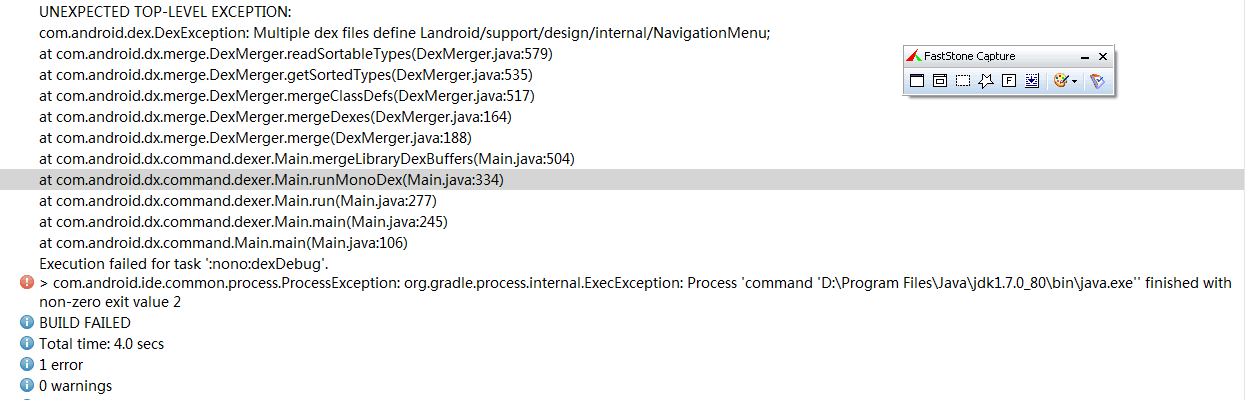
Task: Select the highlighted runMonoDex stack trace line
Action: point(622,180)
